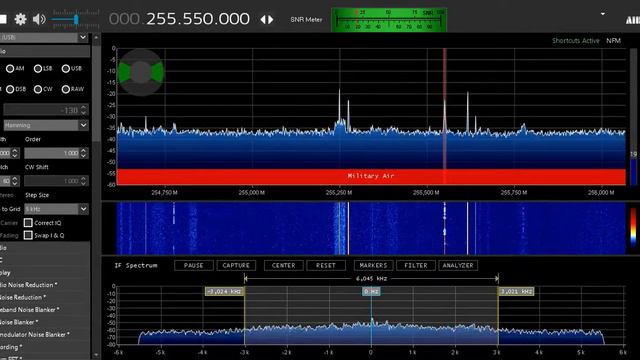Open the Hamming filter type dropdown
640x360 pixels.
tap(46, 125)
